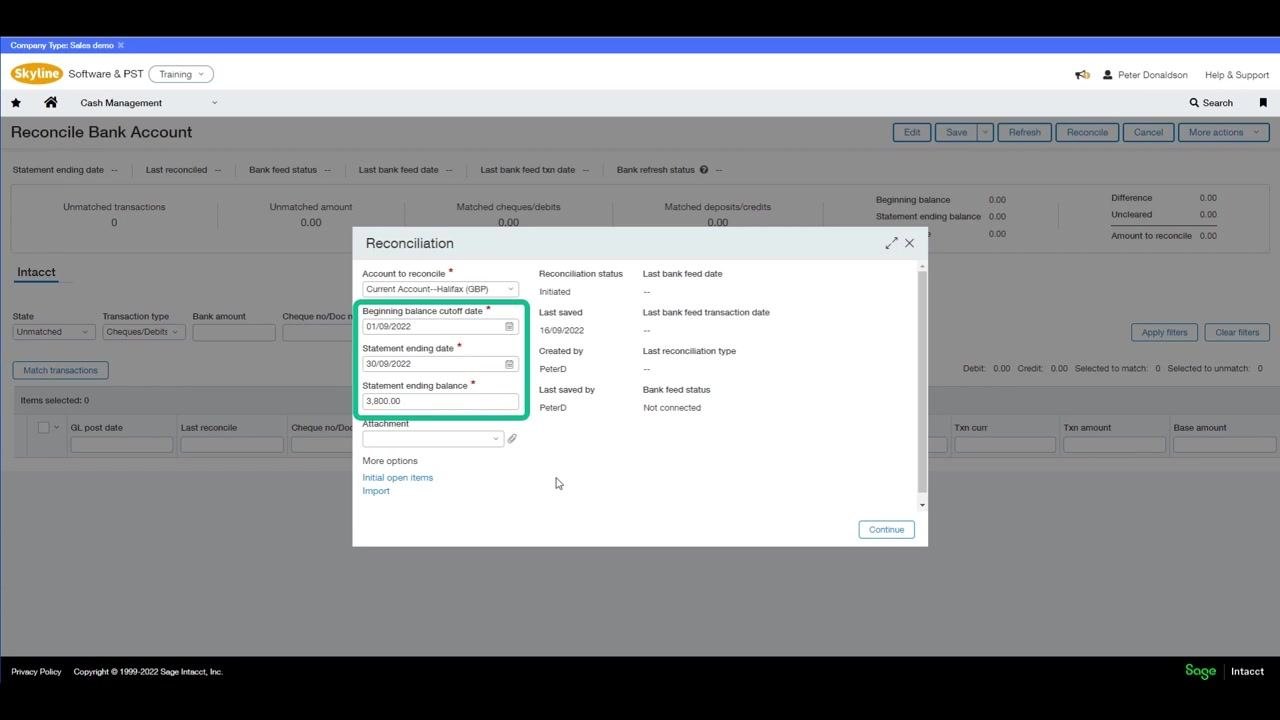This screenshot has width=1280, height=720.
Task: Open calendar for Beginning balance cutoff date
Action: click(x=509, y=327)
